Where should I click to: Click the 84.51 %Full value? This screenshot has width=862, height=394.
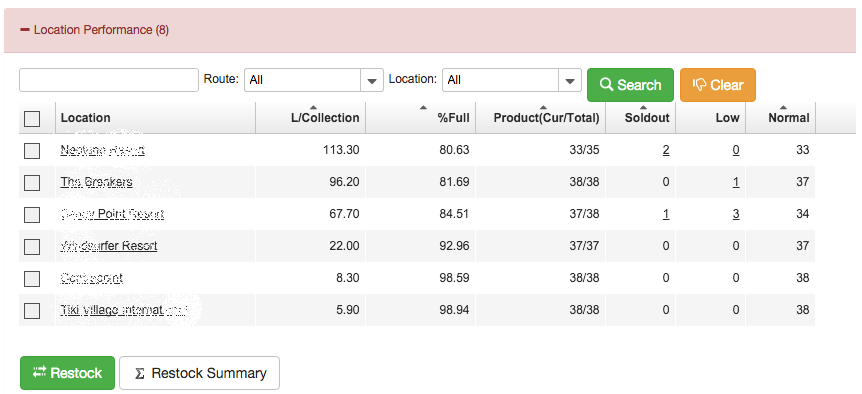[x=454, y=214]
